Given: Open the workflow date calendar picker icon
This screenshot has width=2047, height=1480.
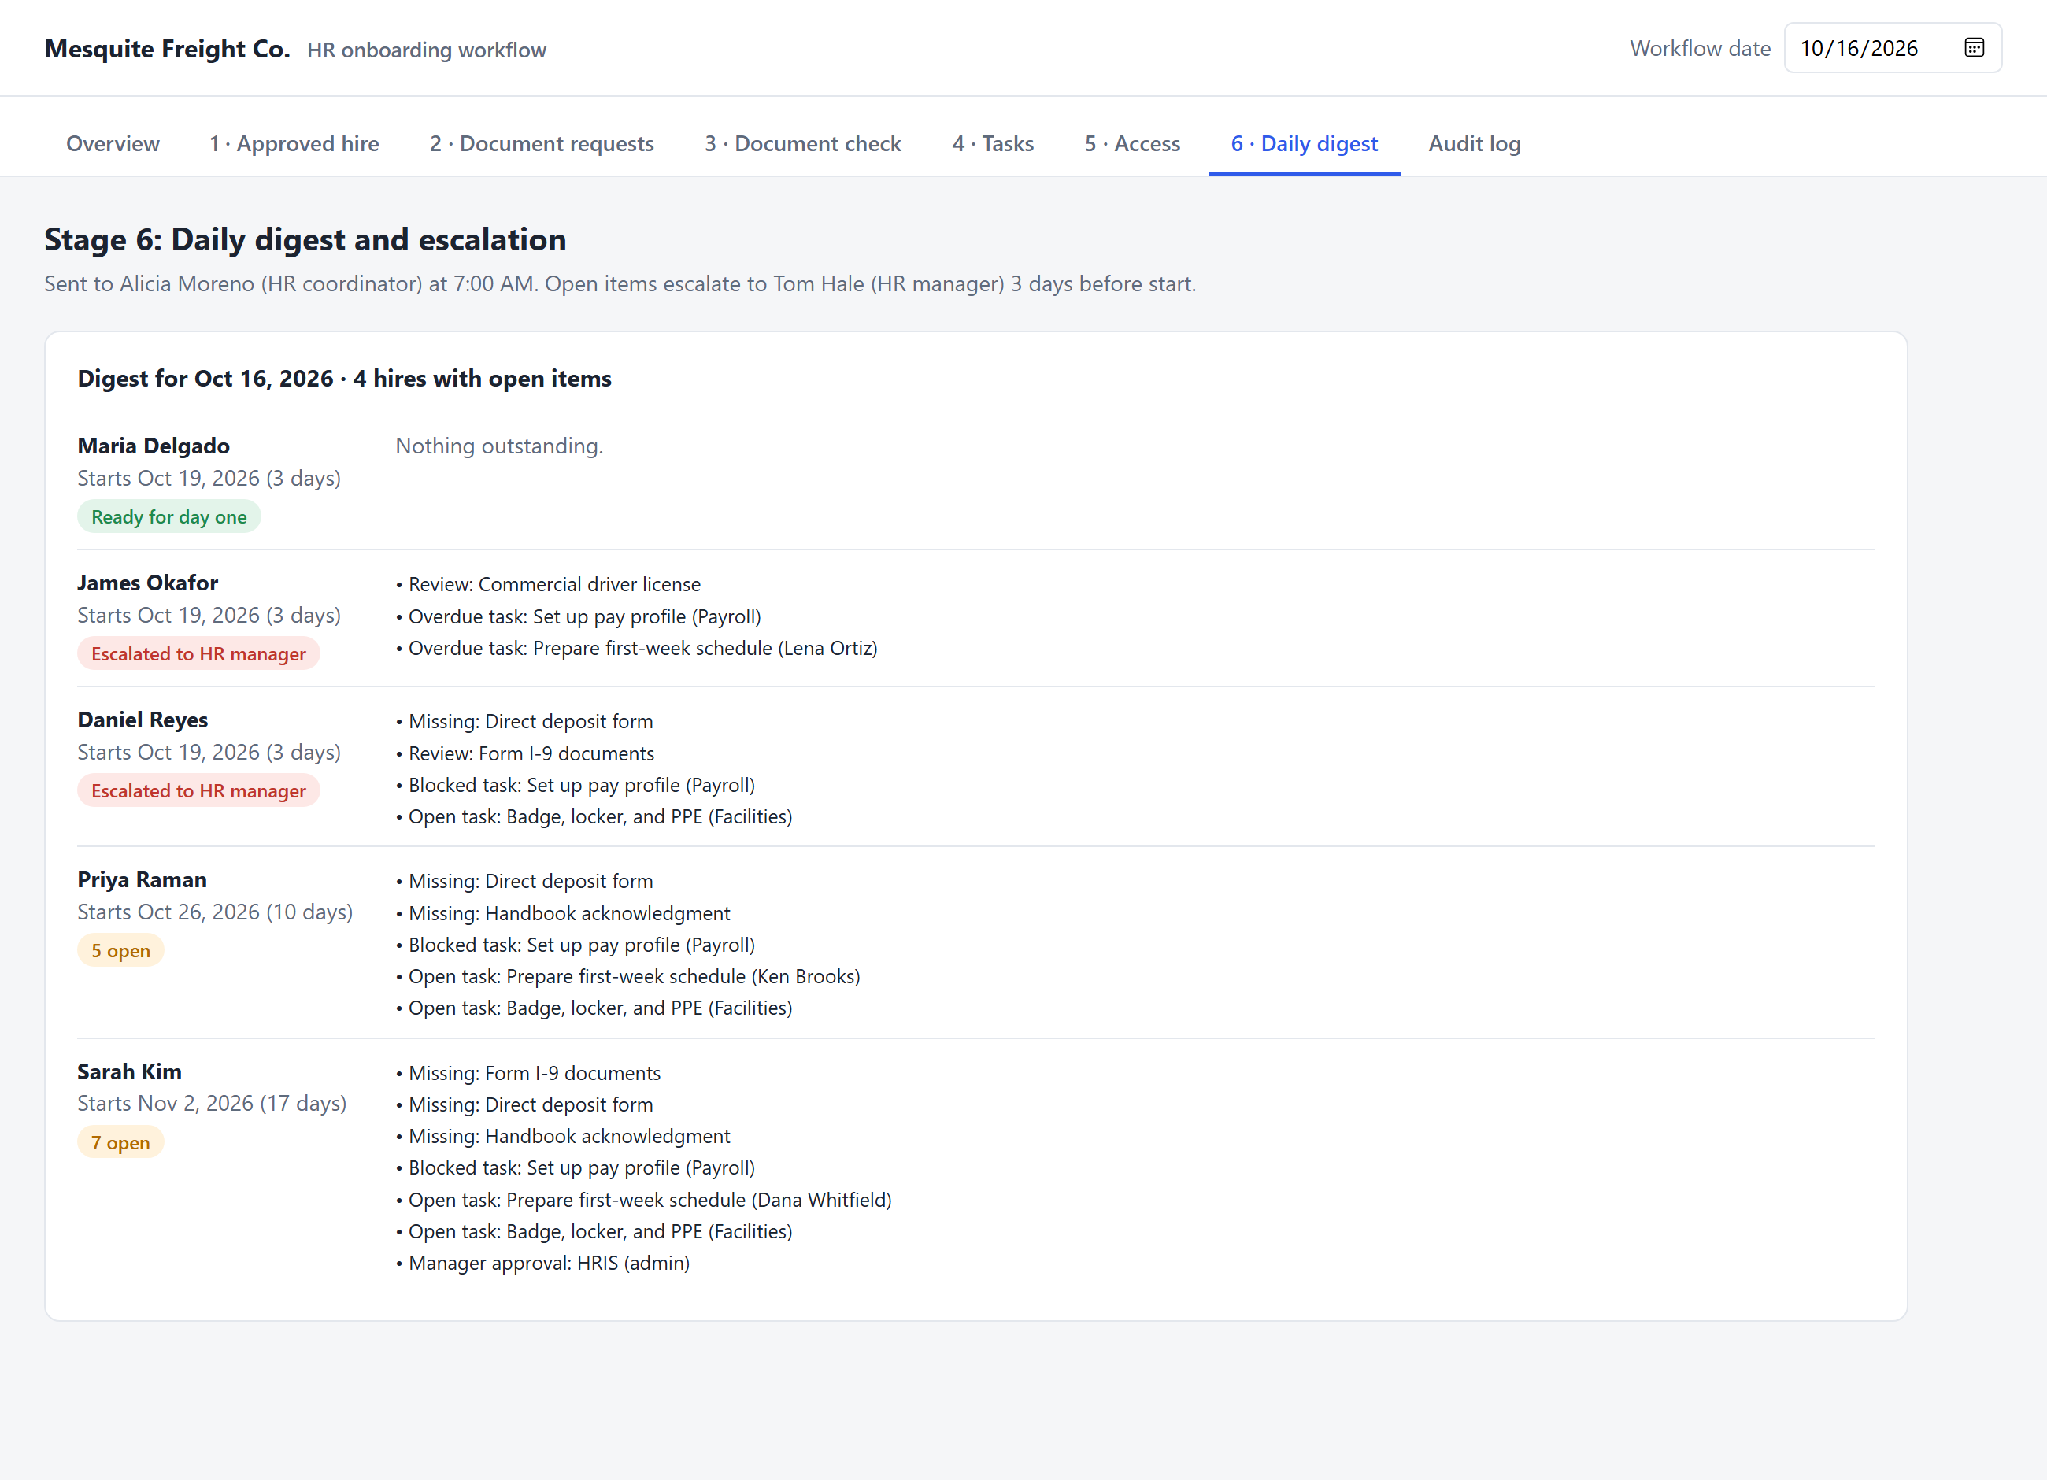Looking at the screenshot, I should [1974, 48].
